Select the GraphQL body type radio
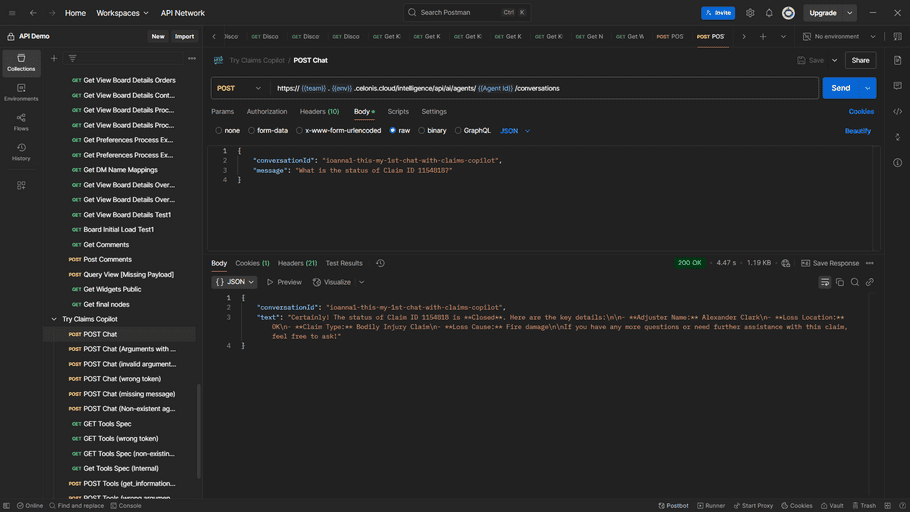The height and width of the screenshot is (512, 910). (458, 131)
